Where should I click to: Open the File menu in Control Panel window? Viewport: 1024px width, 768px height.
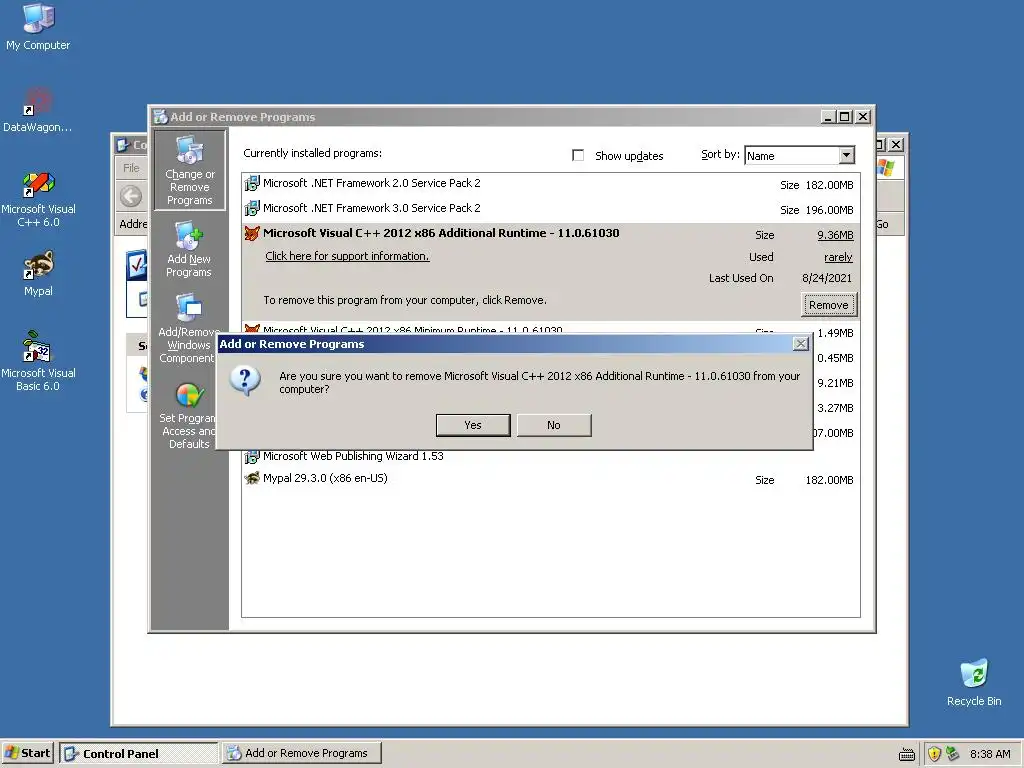coord(131,168)
